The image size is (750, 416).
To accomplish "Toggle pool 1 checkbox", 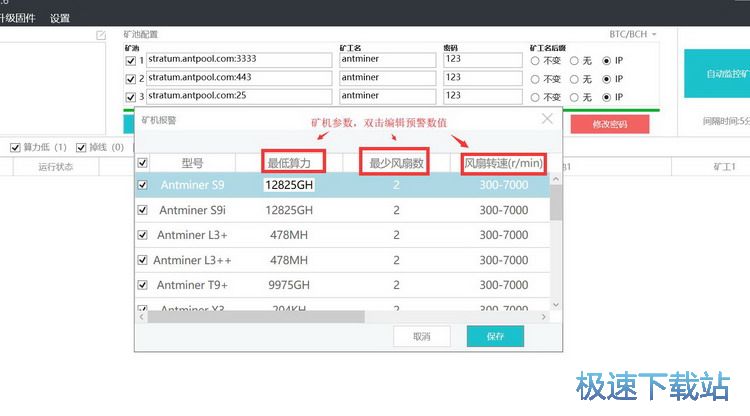I will (131, 61).
